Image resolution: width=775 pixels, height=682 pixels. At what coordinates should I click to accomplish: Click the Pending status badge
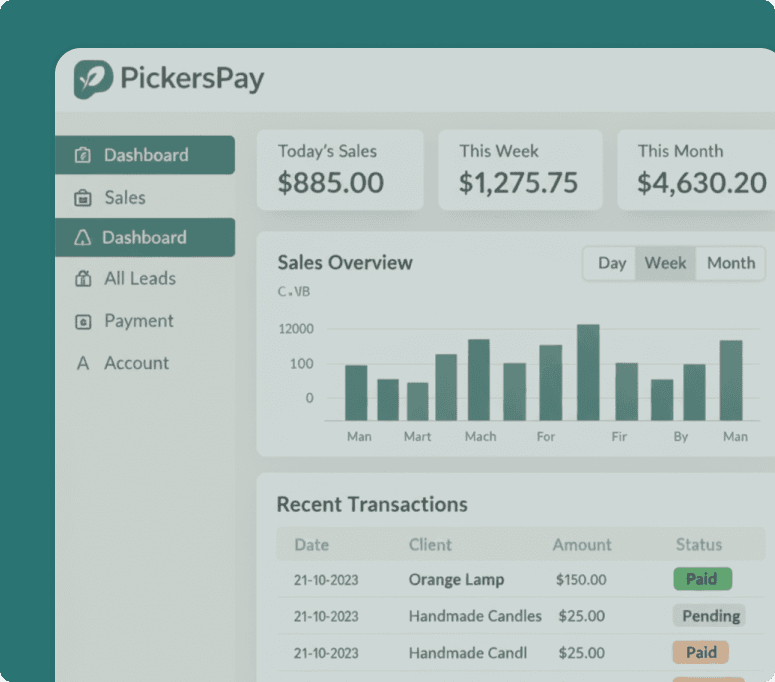point(709,616)
